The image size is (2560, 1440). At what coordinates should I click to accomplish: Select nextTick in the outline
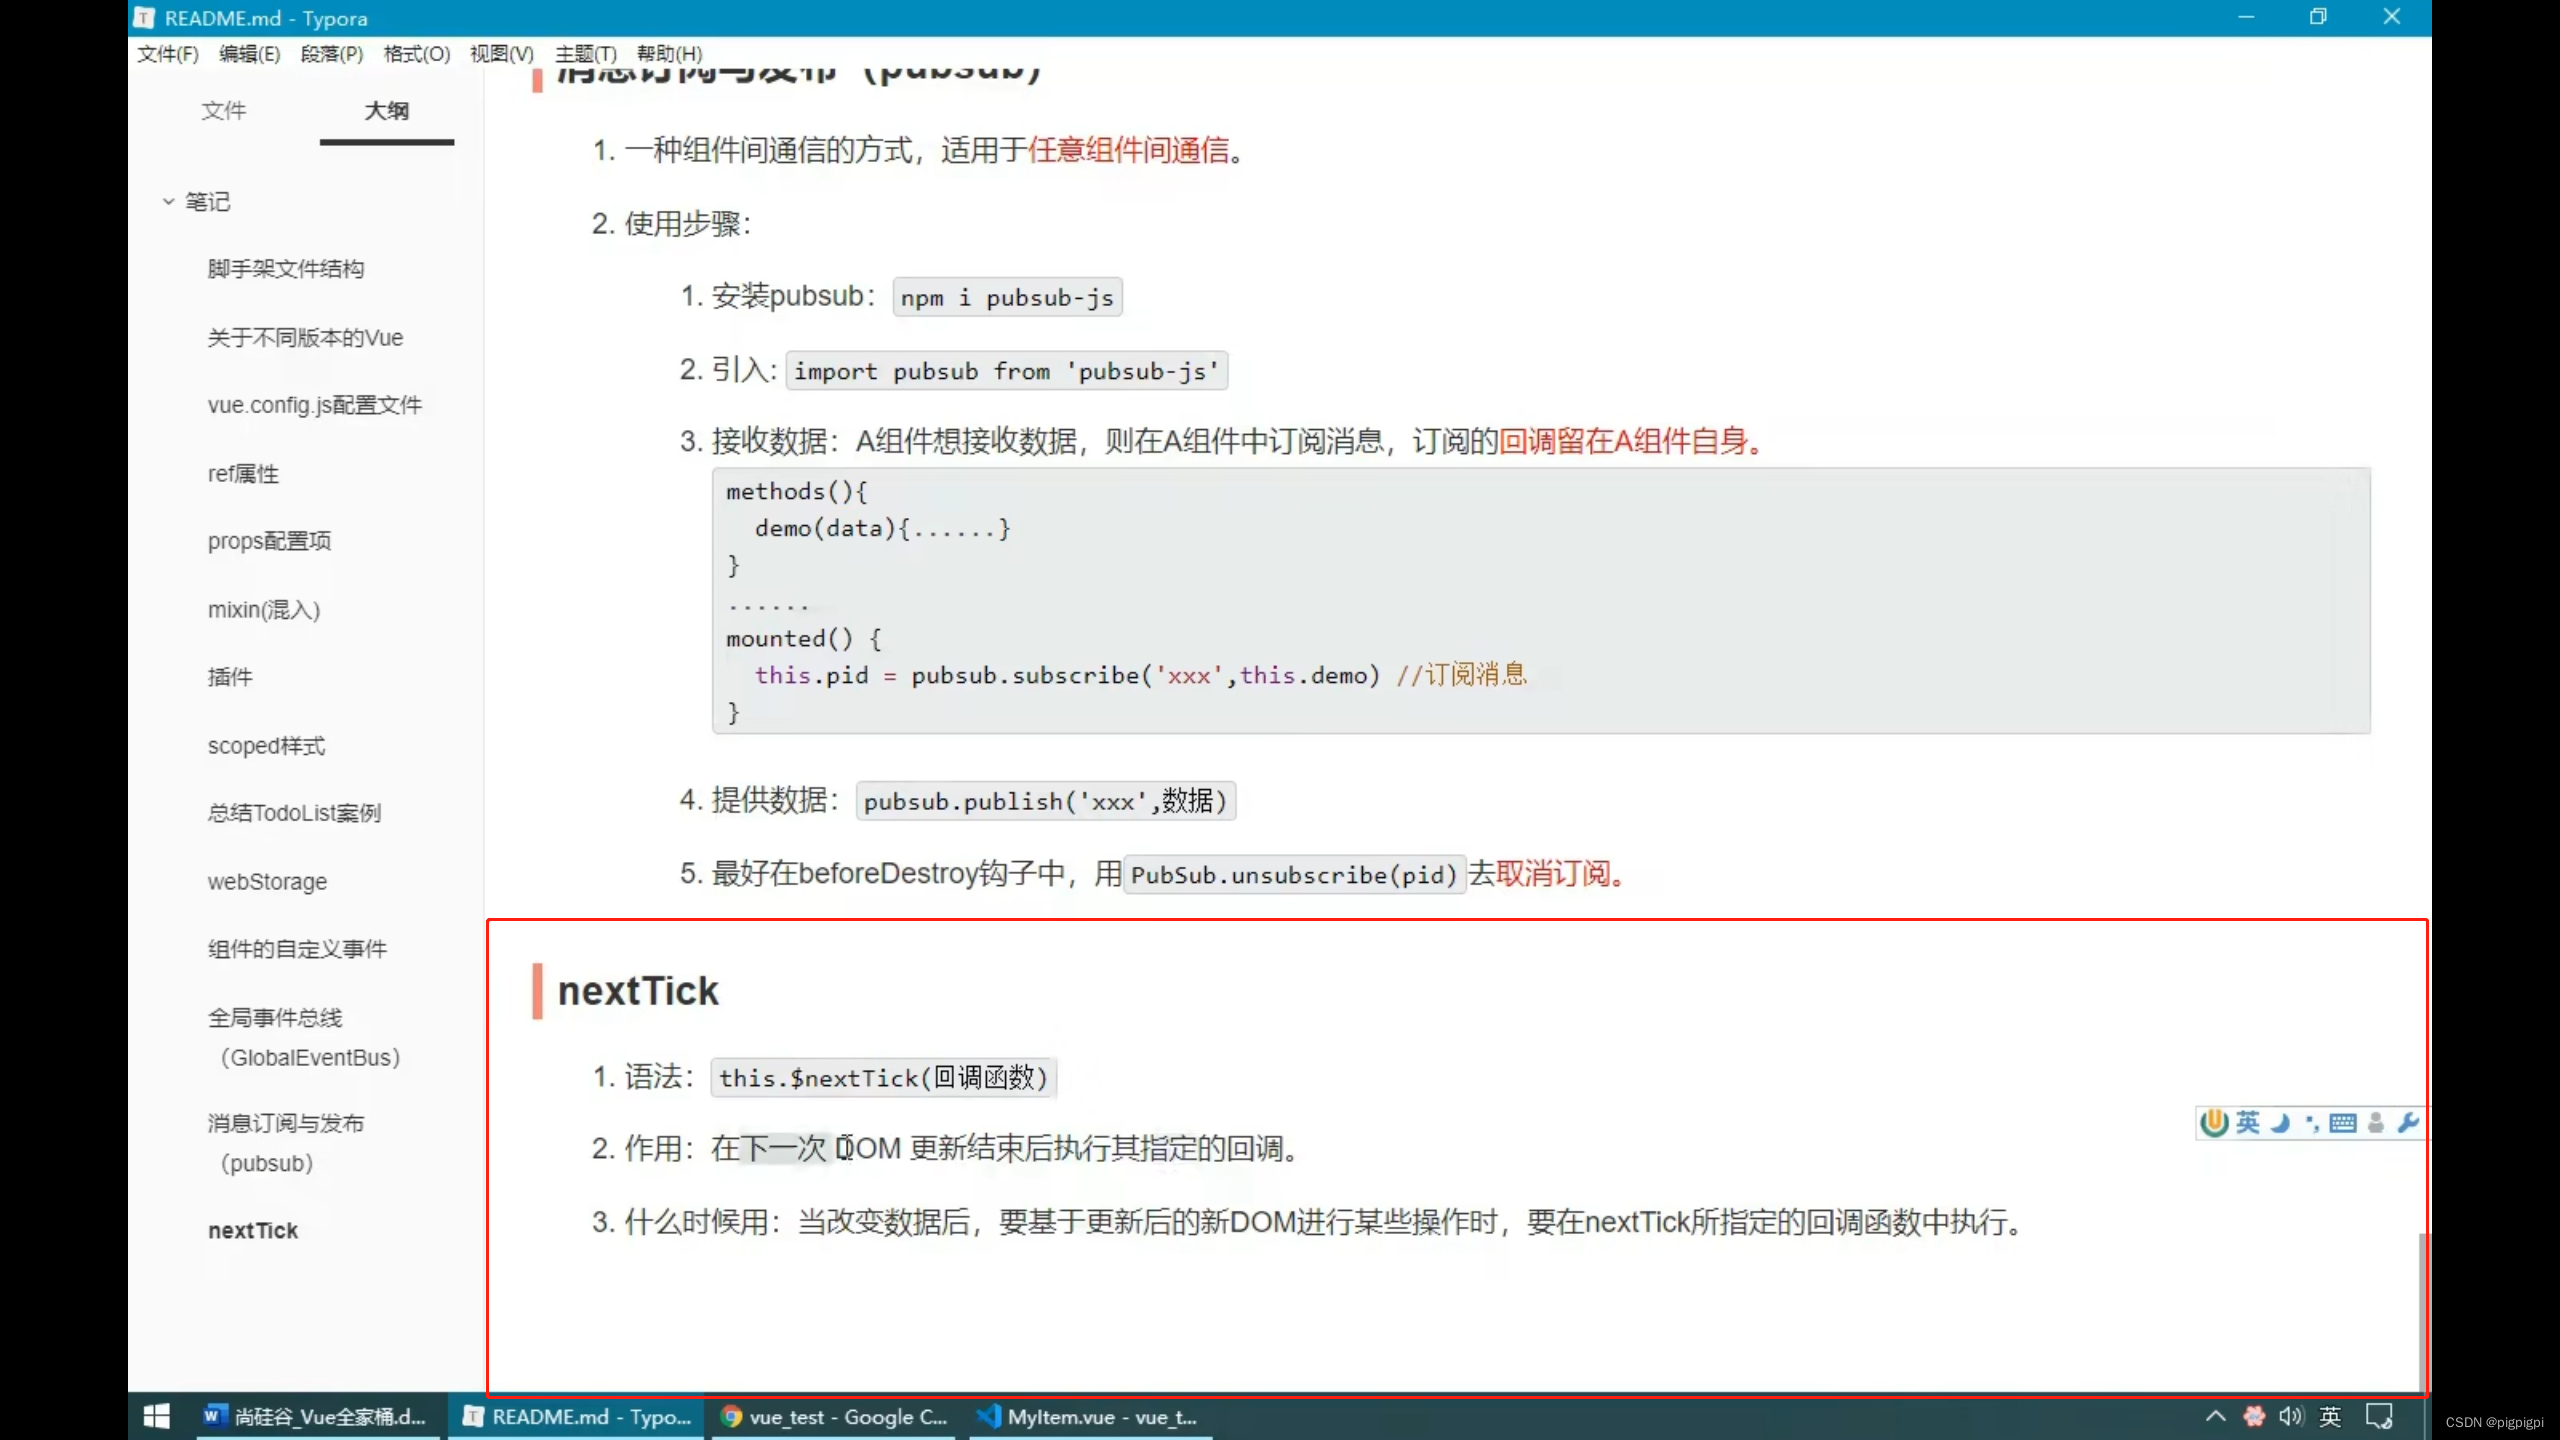tap(253, 1231)
